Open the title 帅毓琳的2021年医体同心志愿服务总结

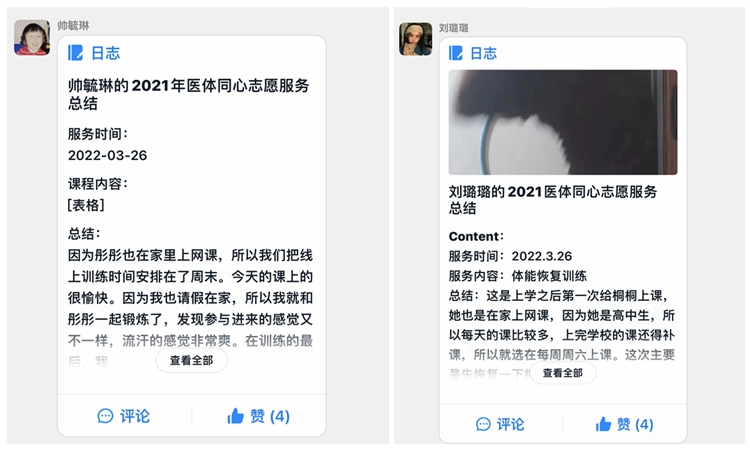pyautogui.click(x=188, y=94)
